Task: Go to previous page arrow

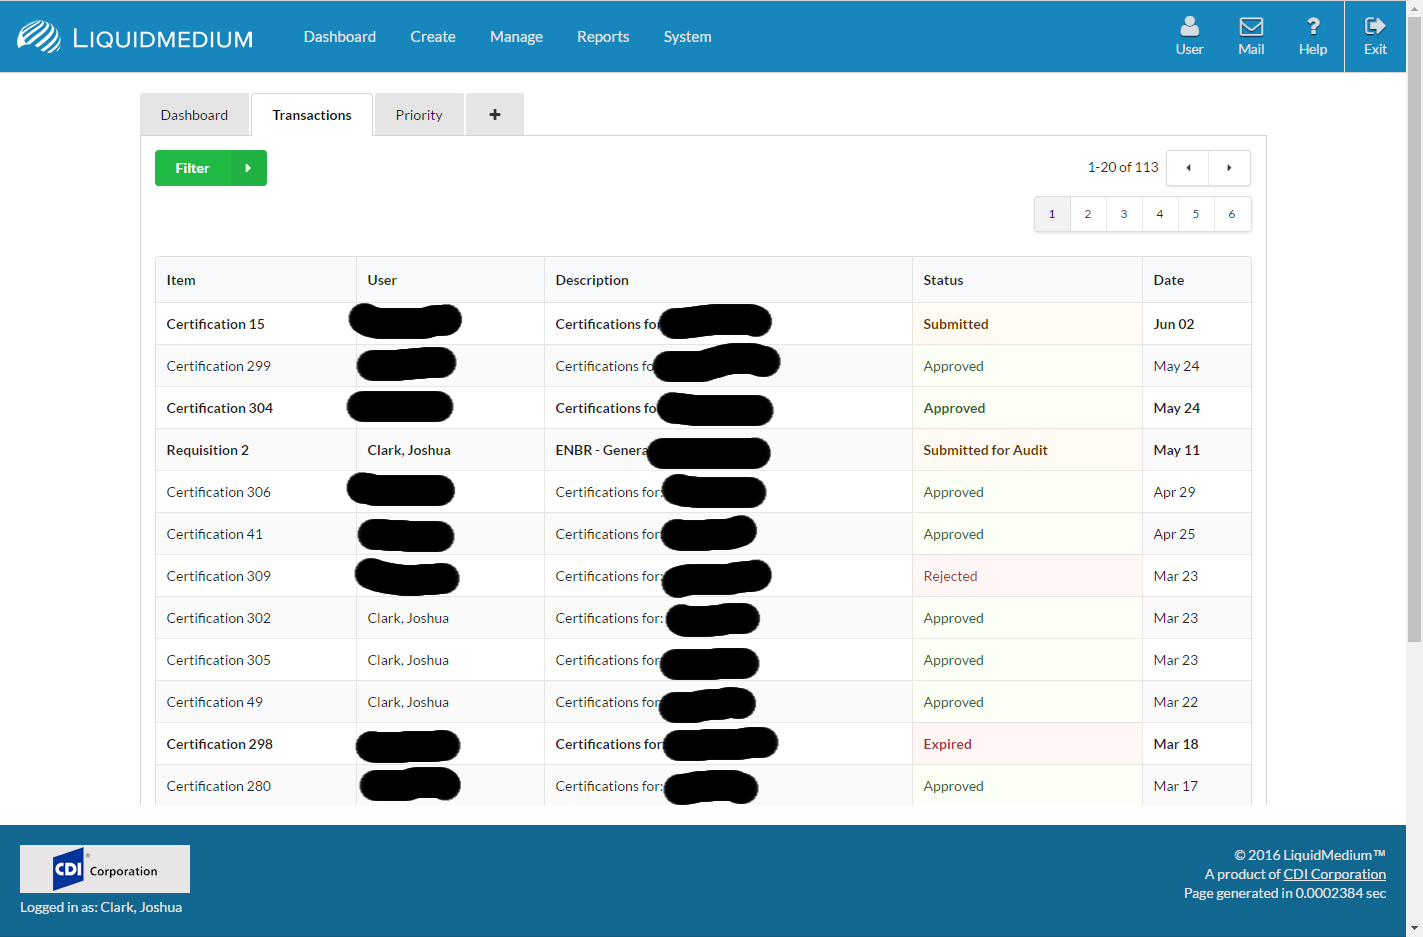Action: coord(1188,168)
